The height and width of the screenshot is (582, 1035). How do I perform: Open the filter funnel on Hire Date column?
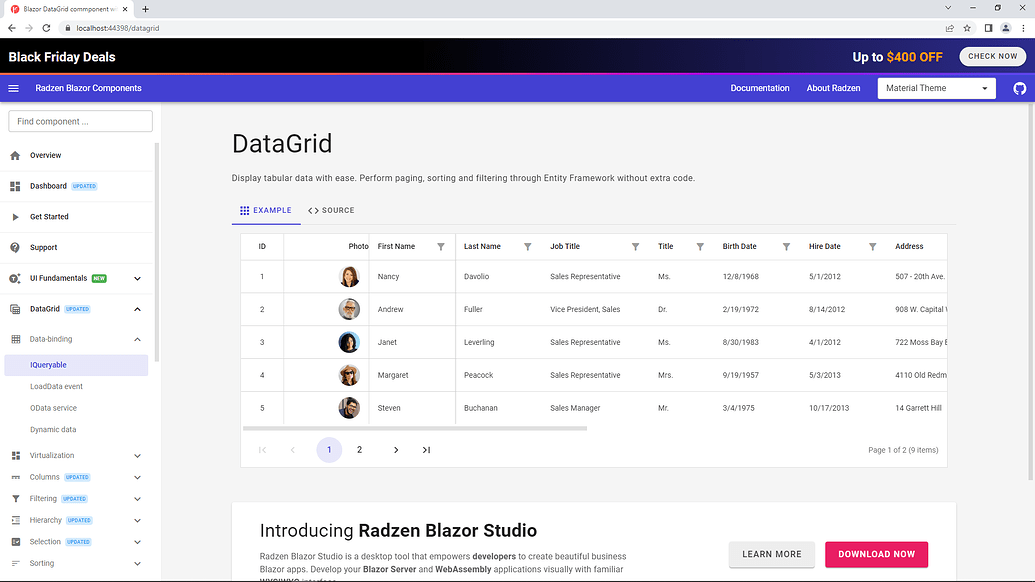(872, 246)
